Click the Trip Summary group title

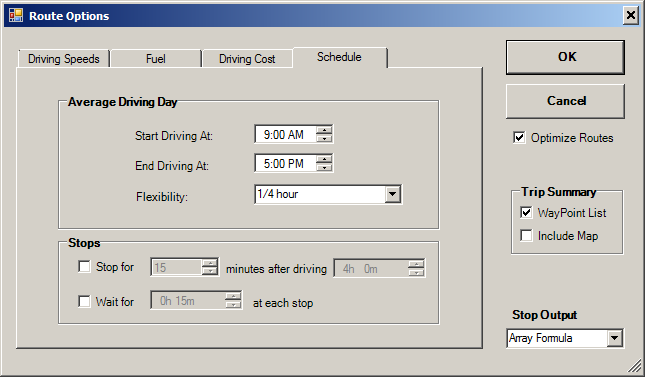(559, 192)
